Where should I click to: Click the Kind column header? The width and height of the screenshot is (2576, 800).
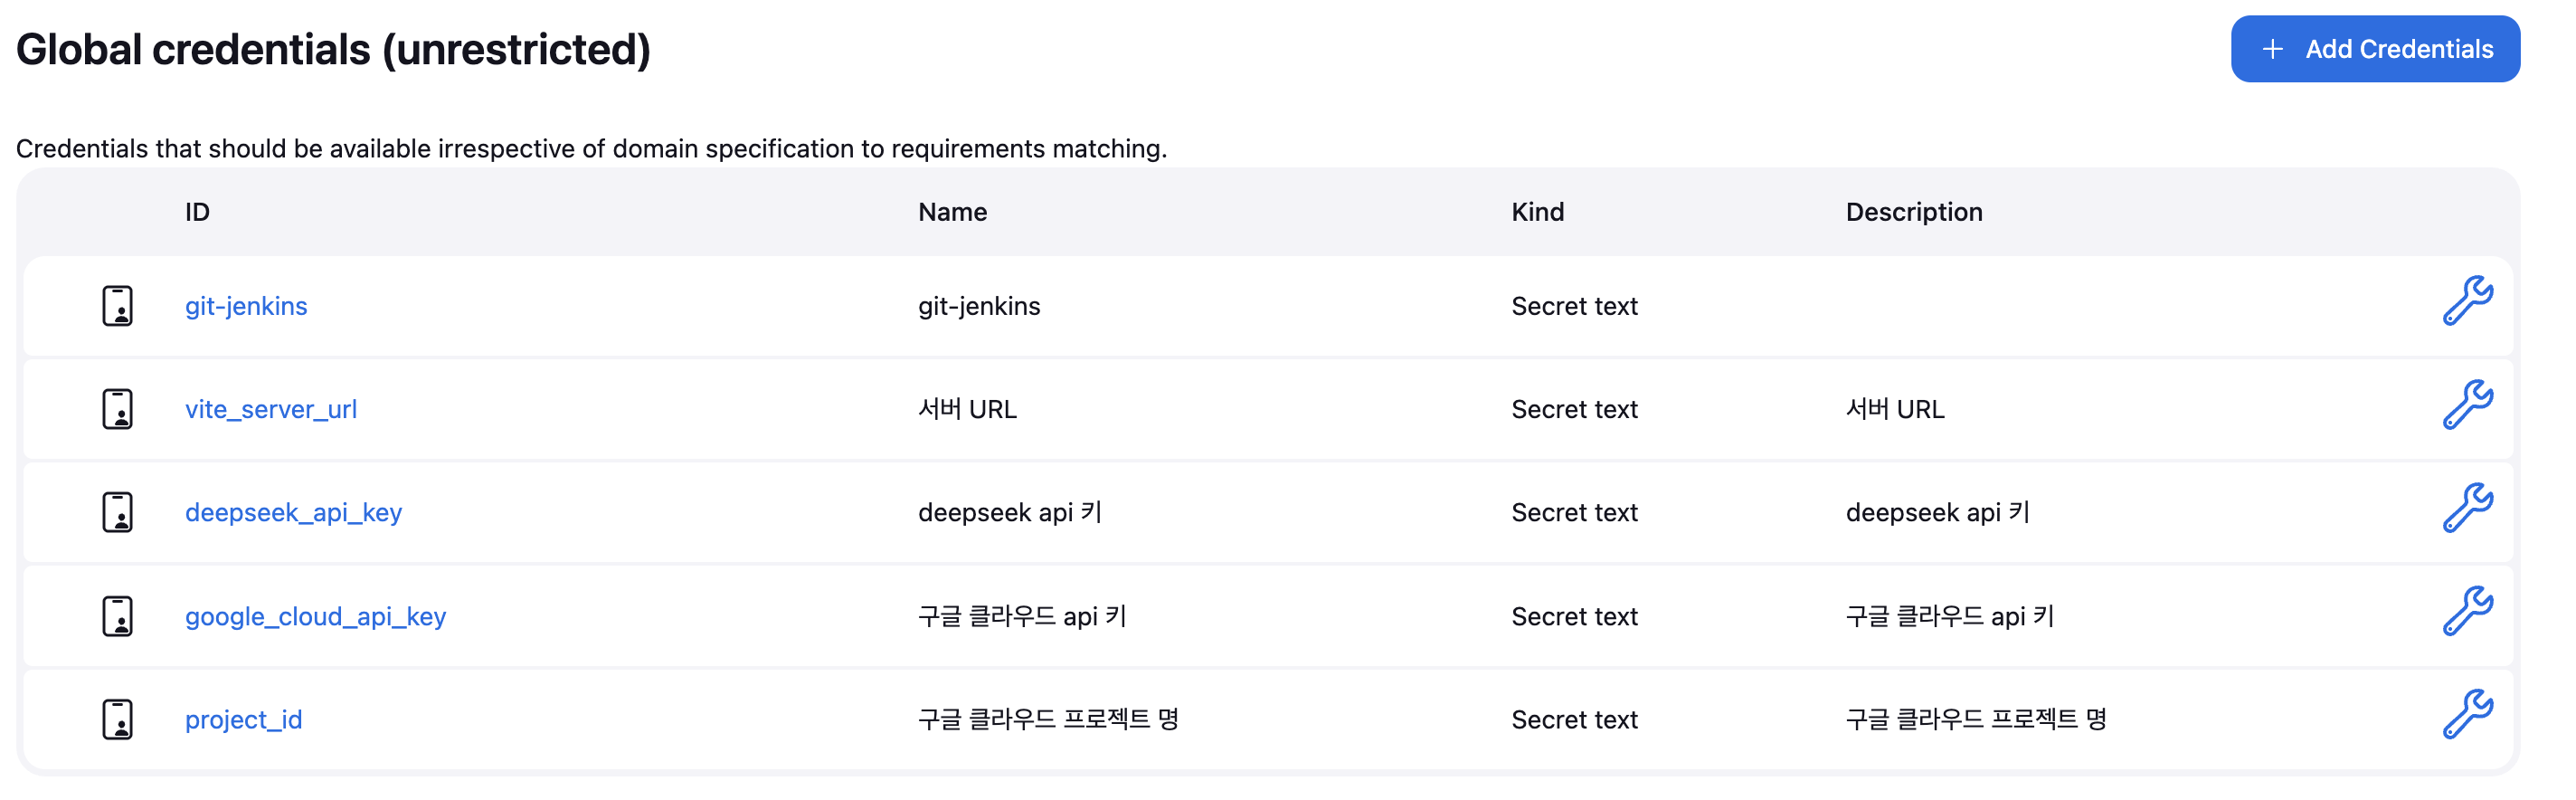click(x=1538, y=212)
